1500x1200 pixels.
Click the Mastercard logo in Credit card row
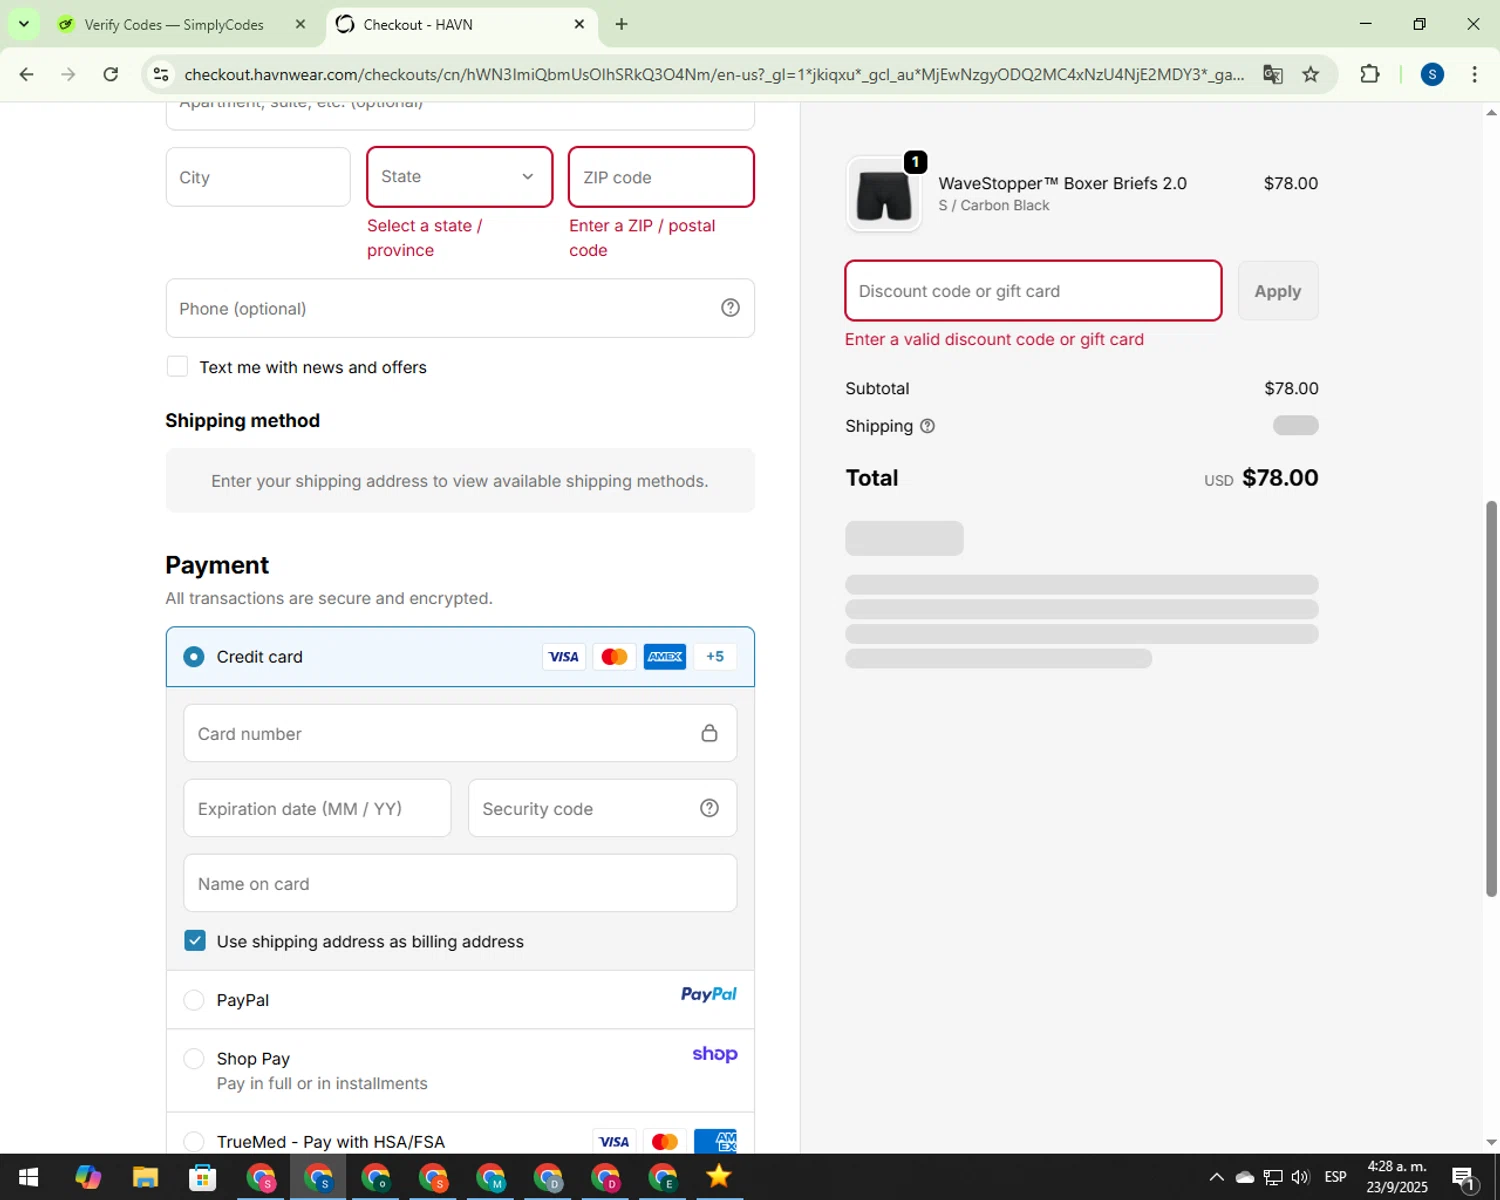coord(614,657)
